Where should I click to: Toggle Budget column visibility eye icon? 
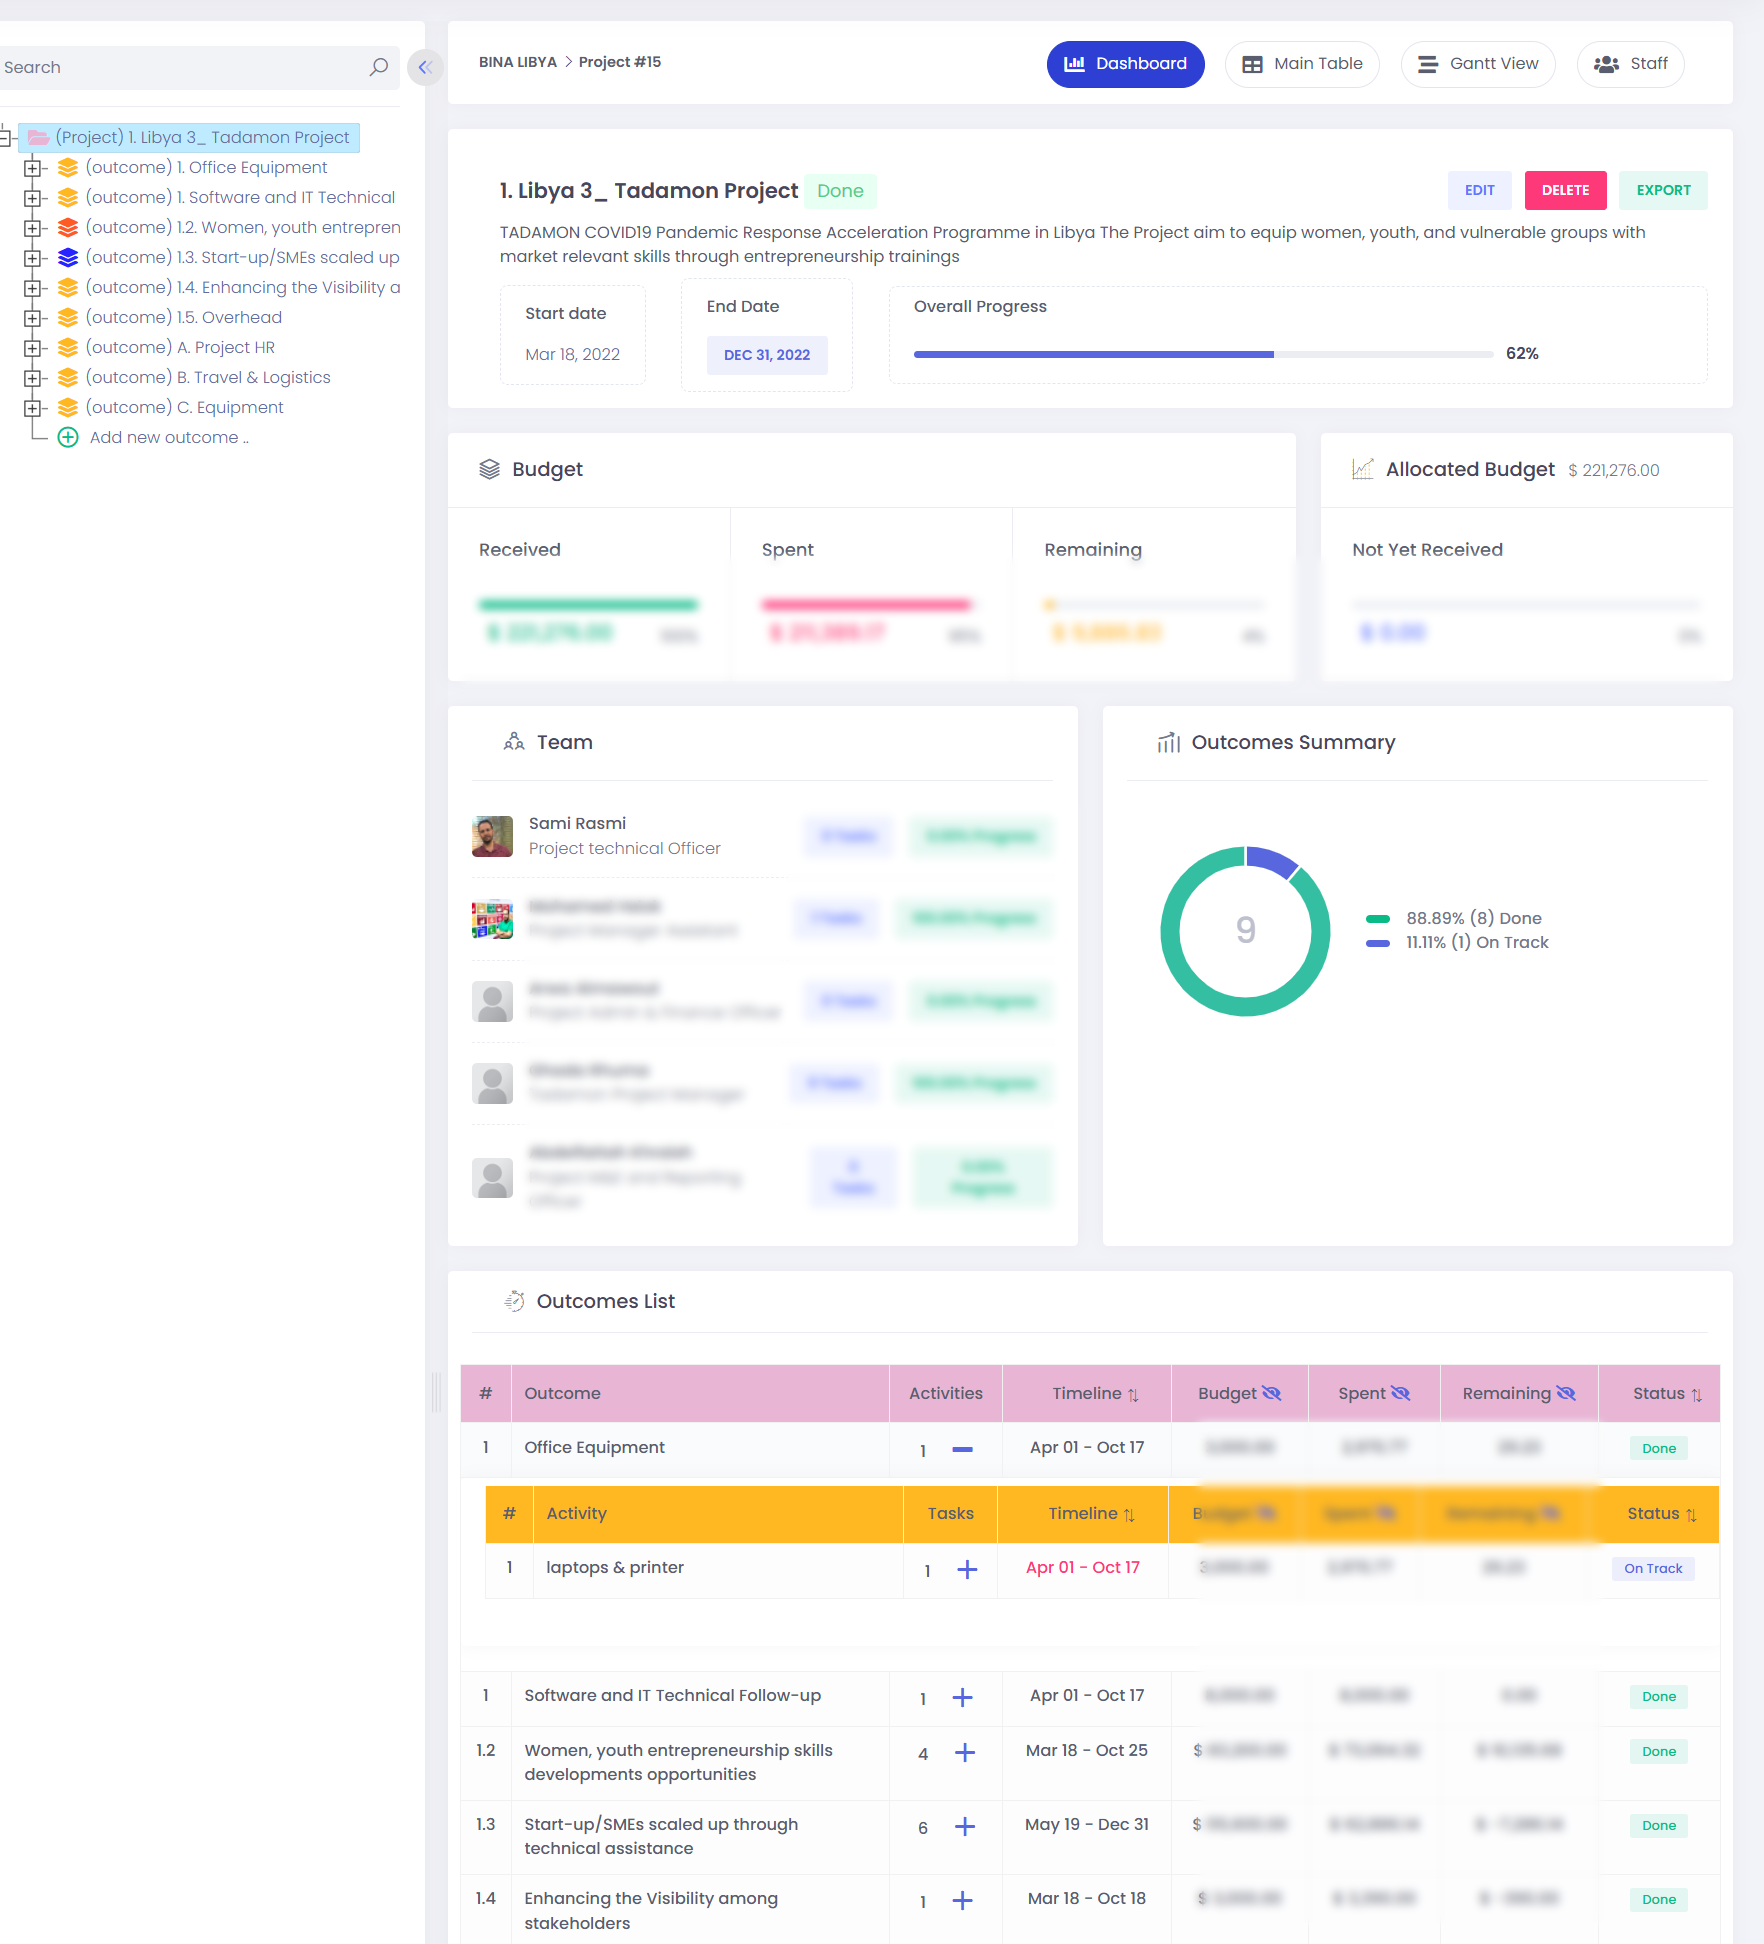[x=1271, y=1393]
